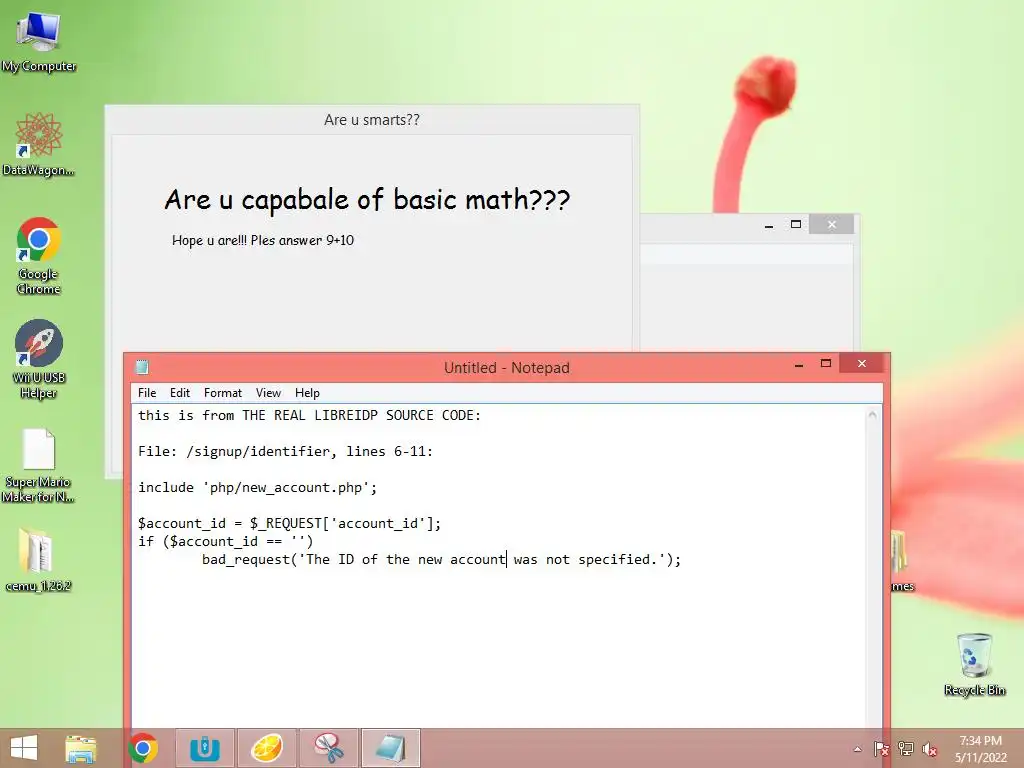Open the Format menu in Notepad
The image size is (1024, 768).
click(x=223, y=392)
